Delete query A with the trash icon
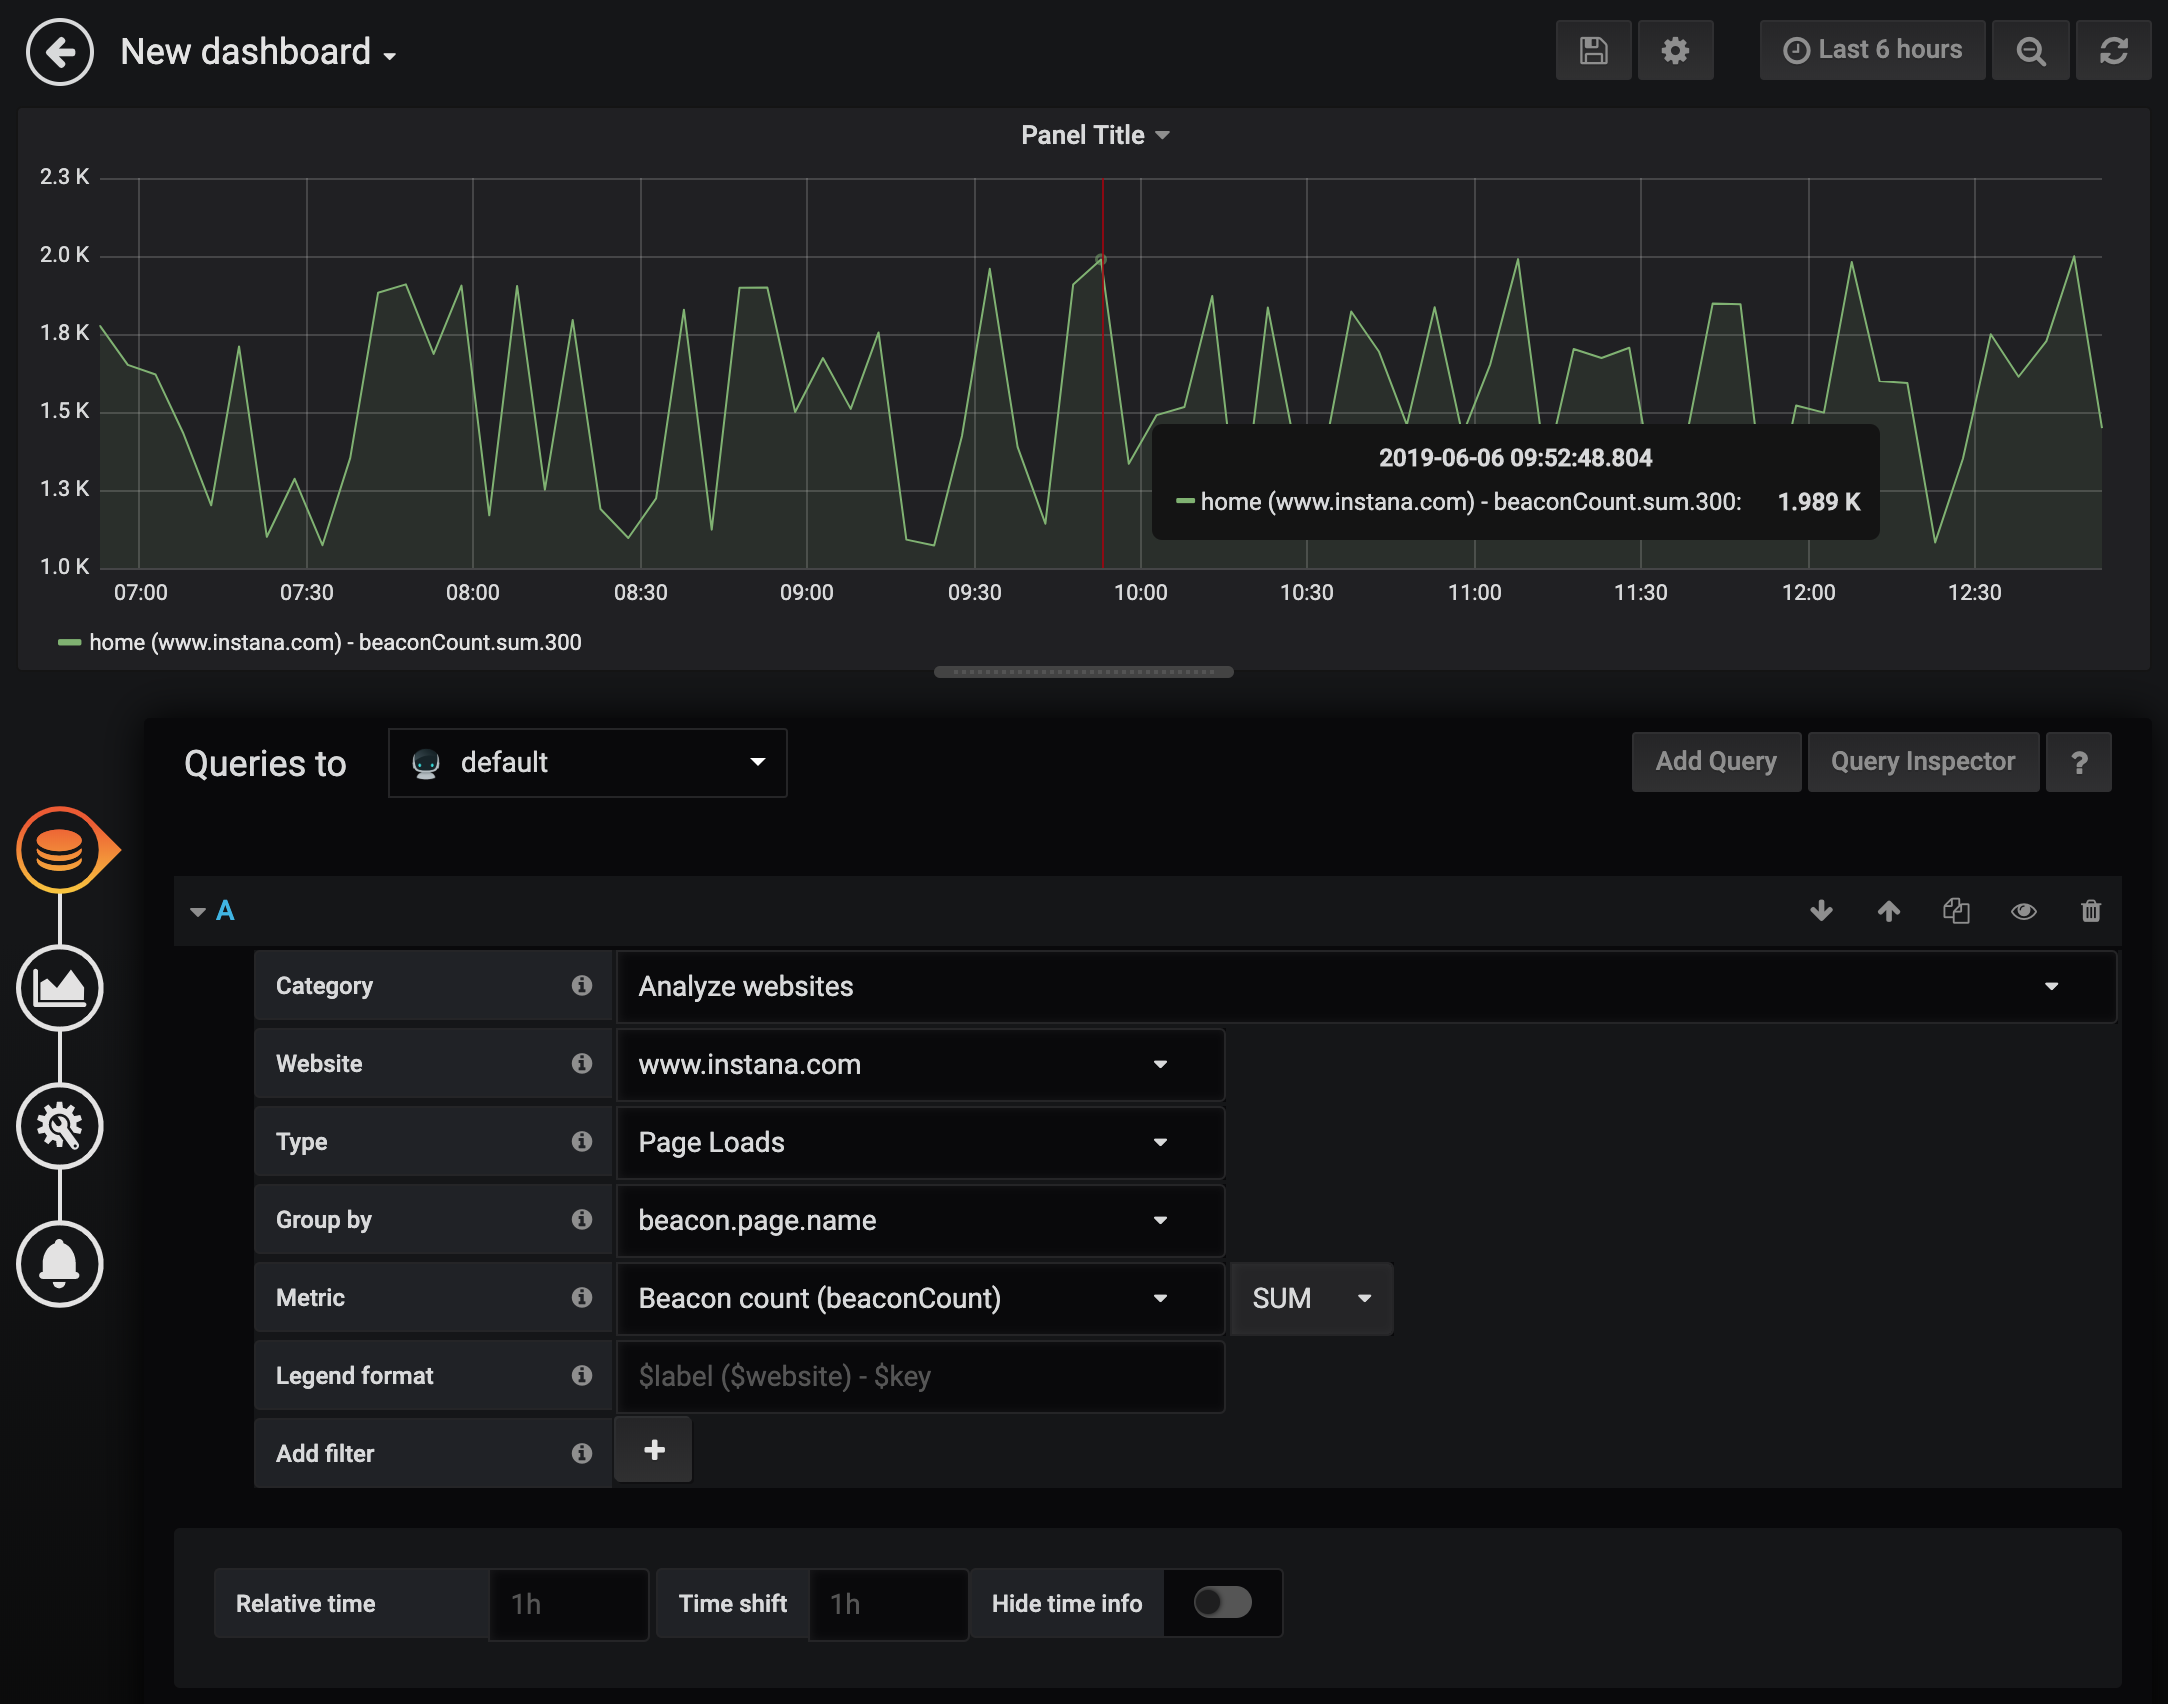 2090,911
